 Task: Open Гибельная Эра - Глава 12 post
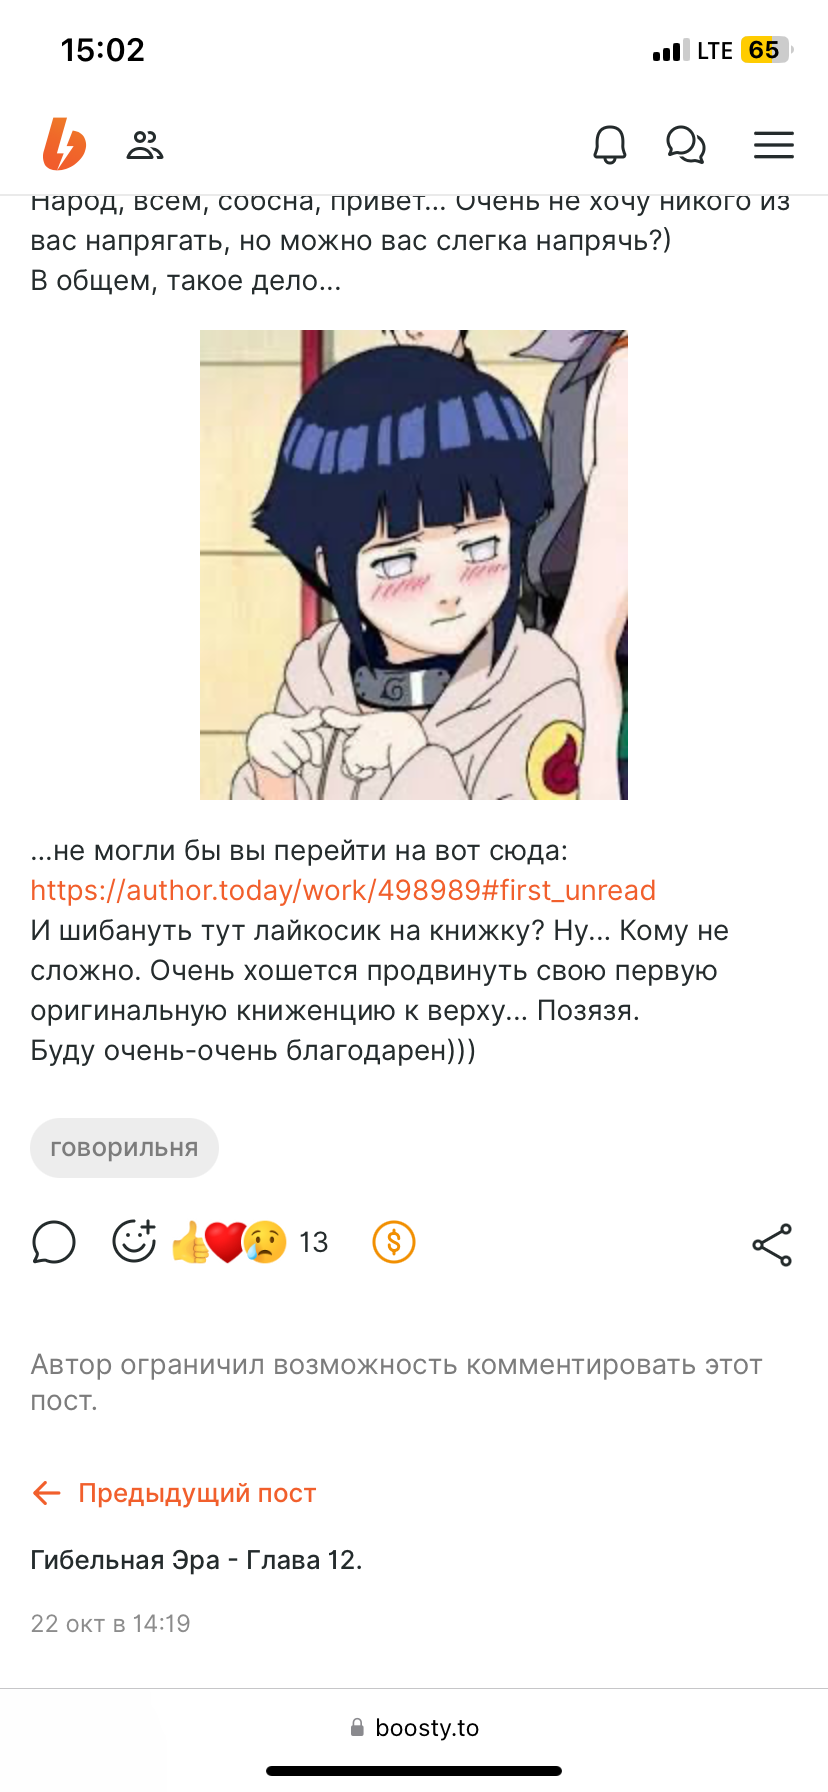point(196,1560)
